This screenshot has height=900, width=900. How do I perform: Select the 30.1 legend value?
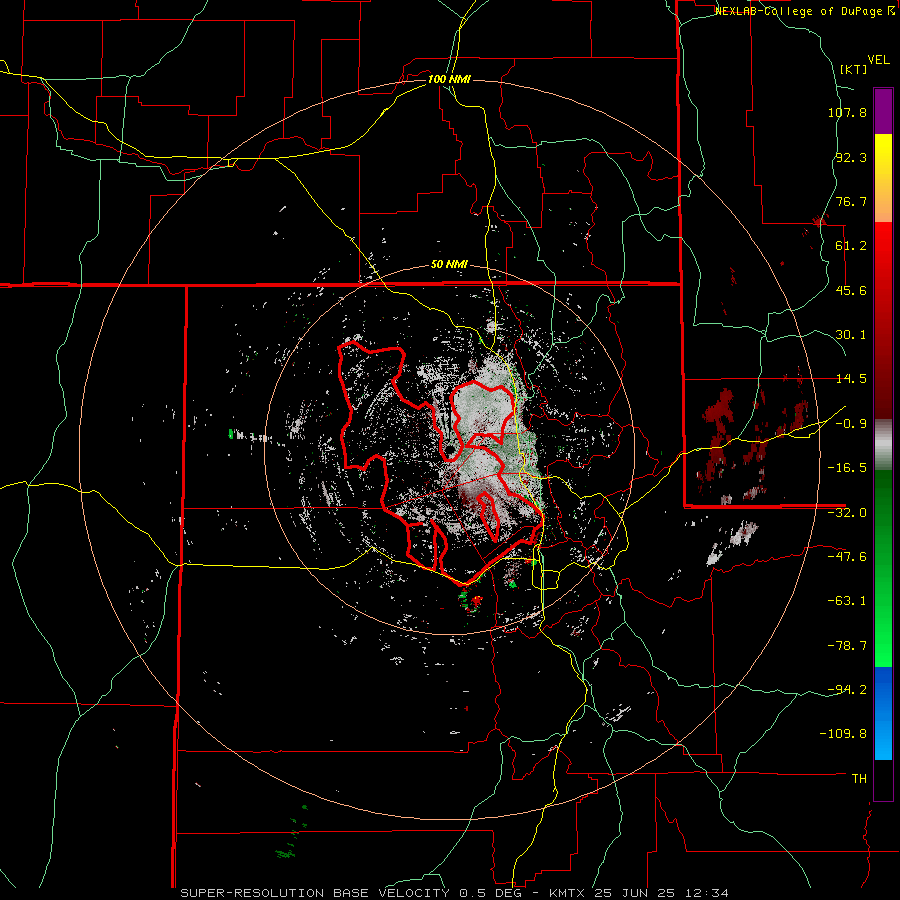[851, 335]
